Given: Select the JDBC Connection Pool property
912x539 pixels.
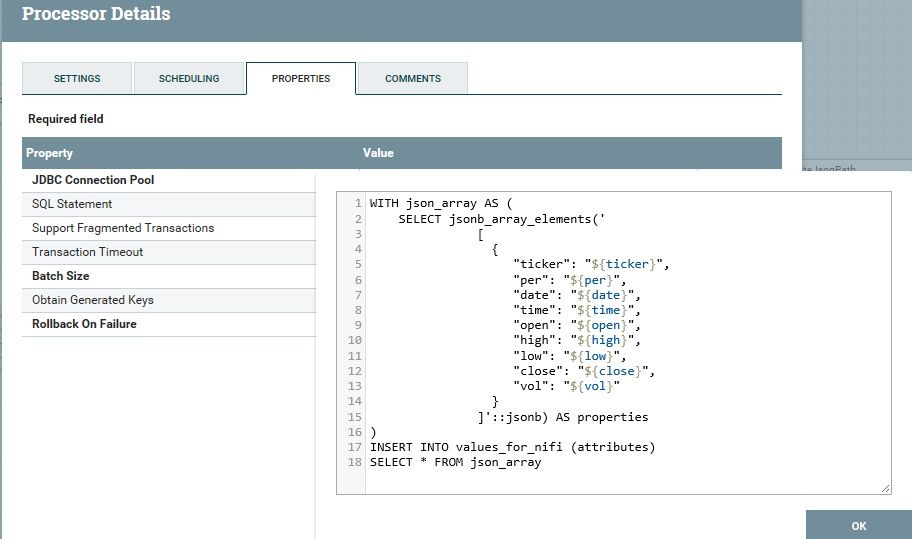Looking at the screenshot, I should click(93, 180).
